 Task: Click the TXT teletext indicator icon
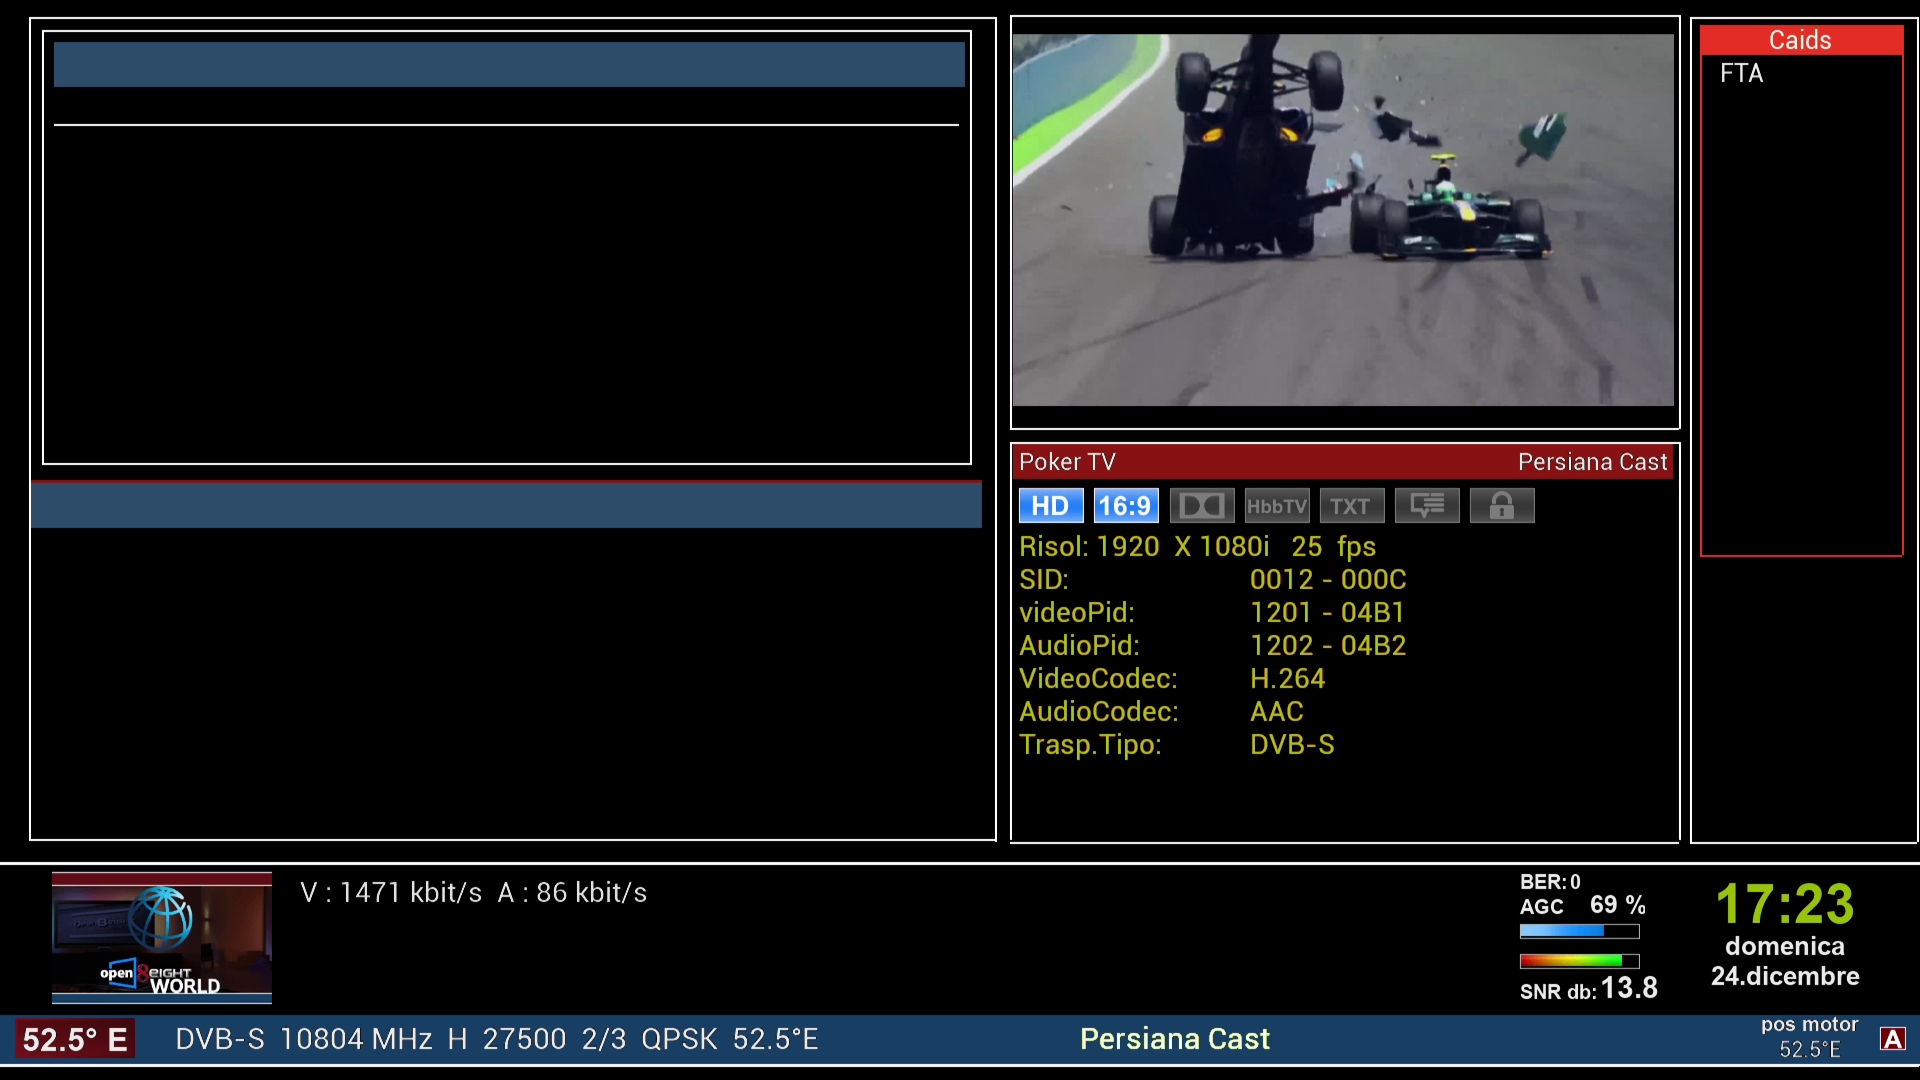1352,506
